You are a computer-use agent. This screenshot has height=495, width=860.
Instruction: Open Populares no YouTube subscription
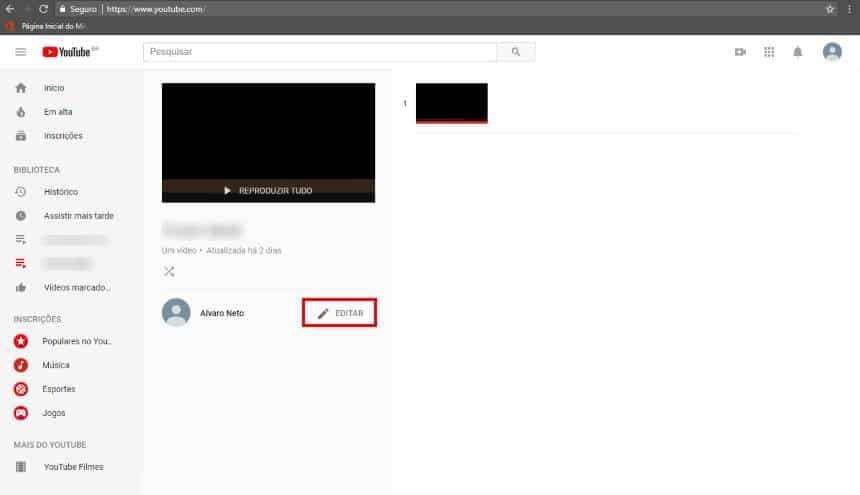click(77, 341)
